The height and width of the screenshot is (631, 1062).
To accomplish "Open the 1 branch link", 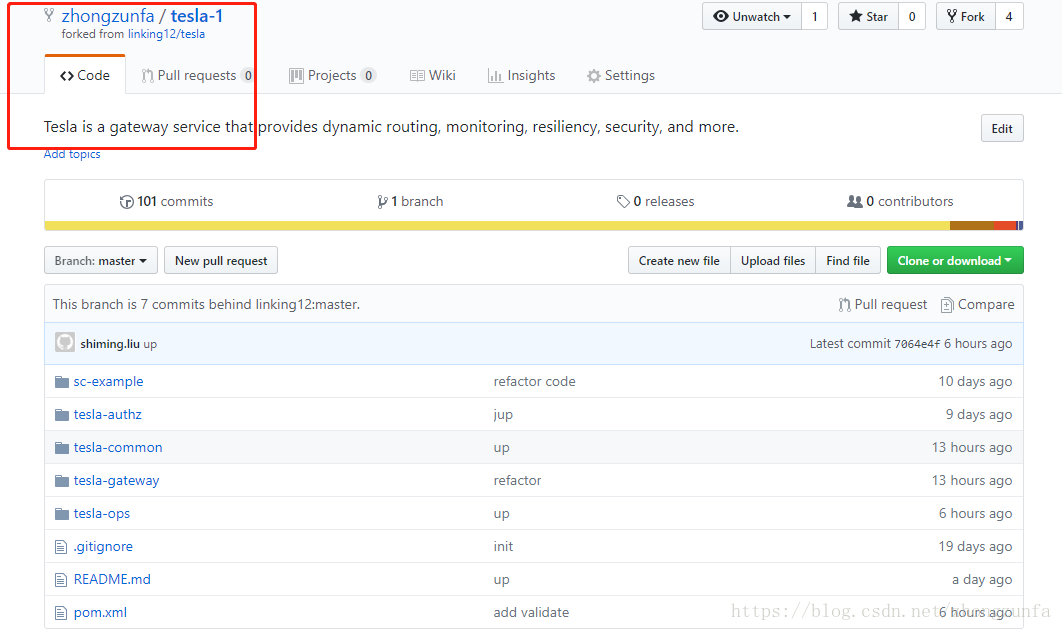I will 410,202.
